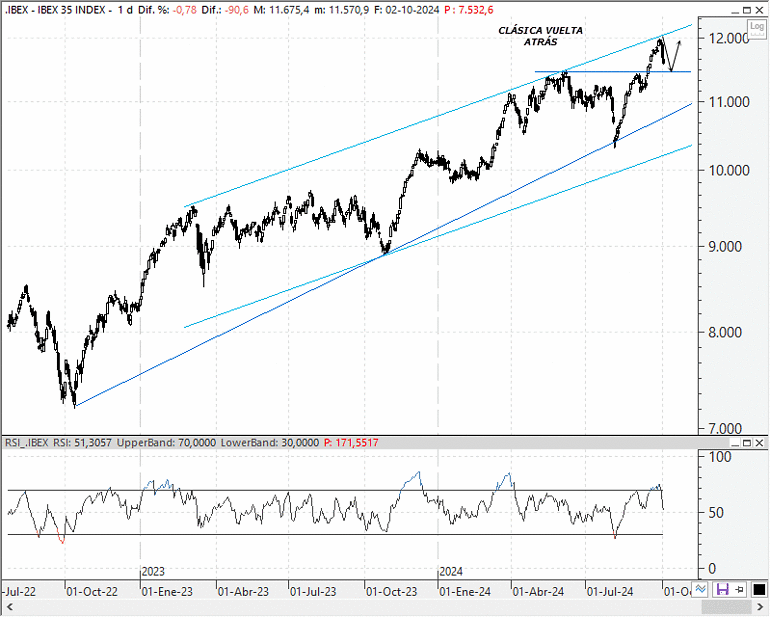Close the RSI indicator pane
The image size is (770, 617).
click(760, 443)
